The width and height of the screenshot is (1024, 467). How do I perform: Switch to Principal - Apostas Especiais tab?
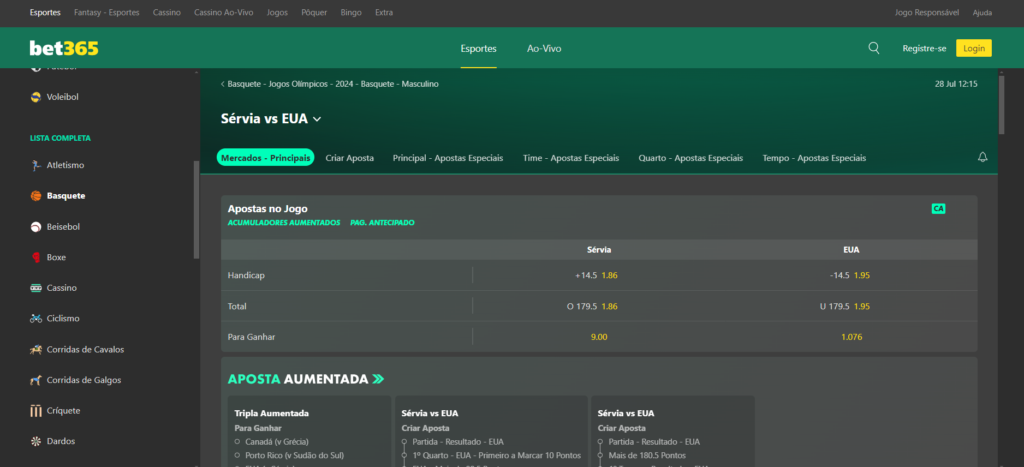[x=448, y=158]
